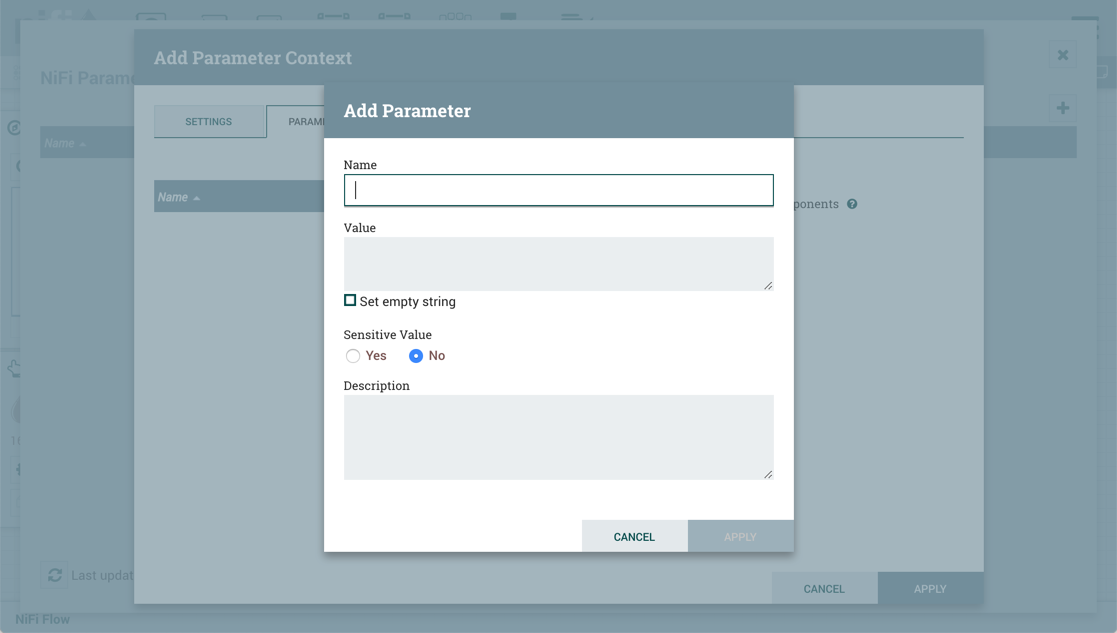Cancel the Add Parameter dialog

point(634,537)
